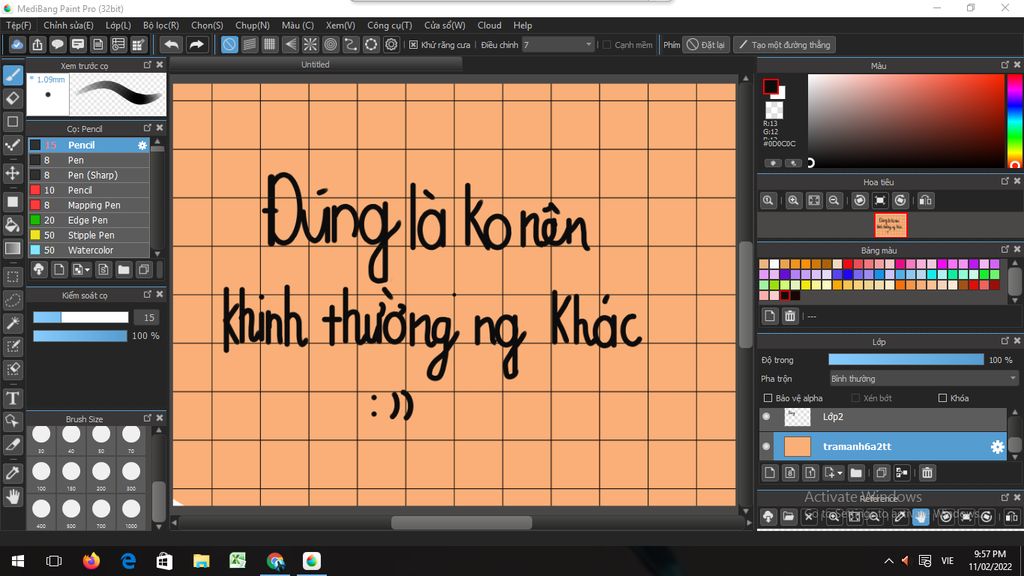Zoom in on the navigator panel
The height and width of the screenshot is (576, 1024).
(x=793, y=200)
